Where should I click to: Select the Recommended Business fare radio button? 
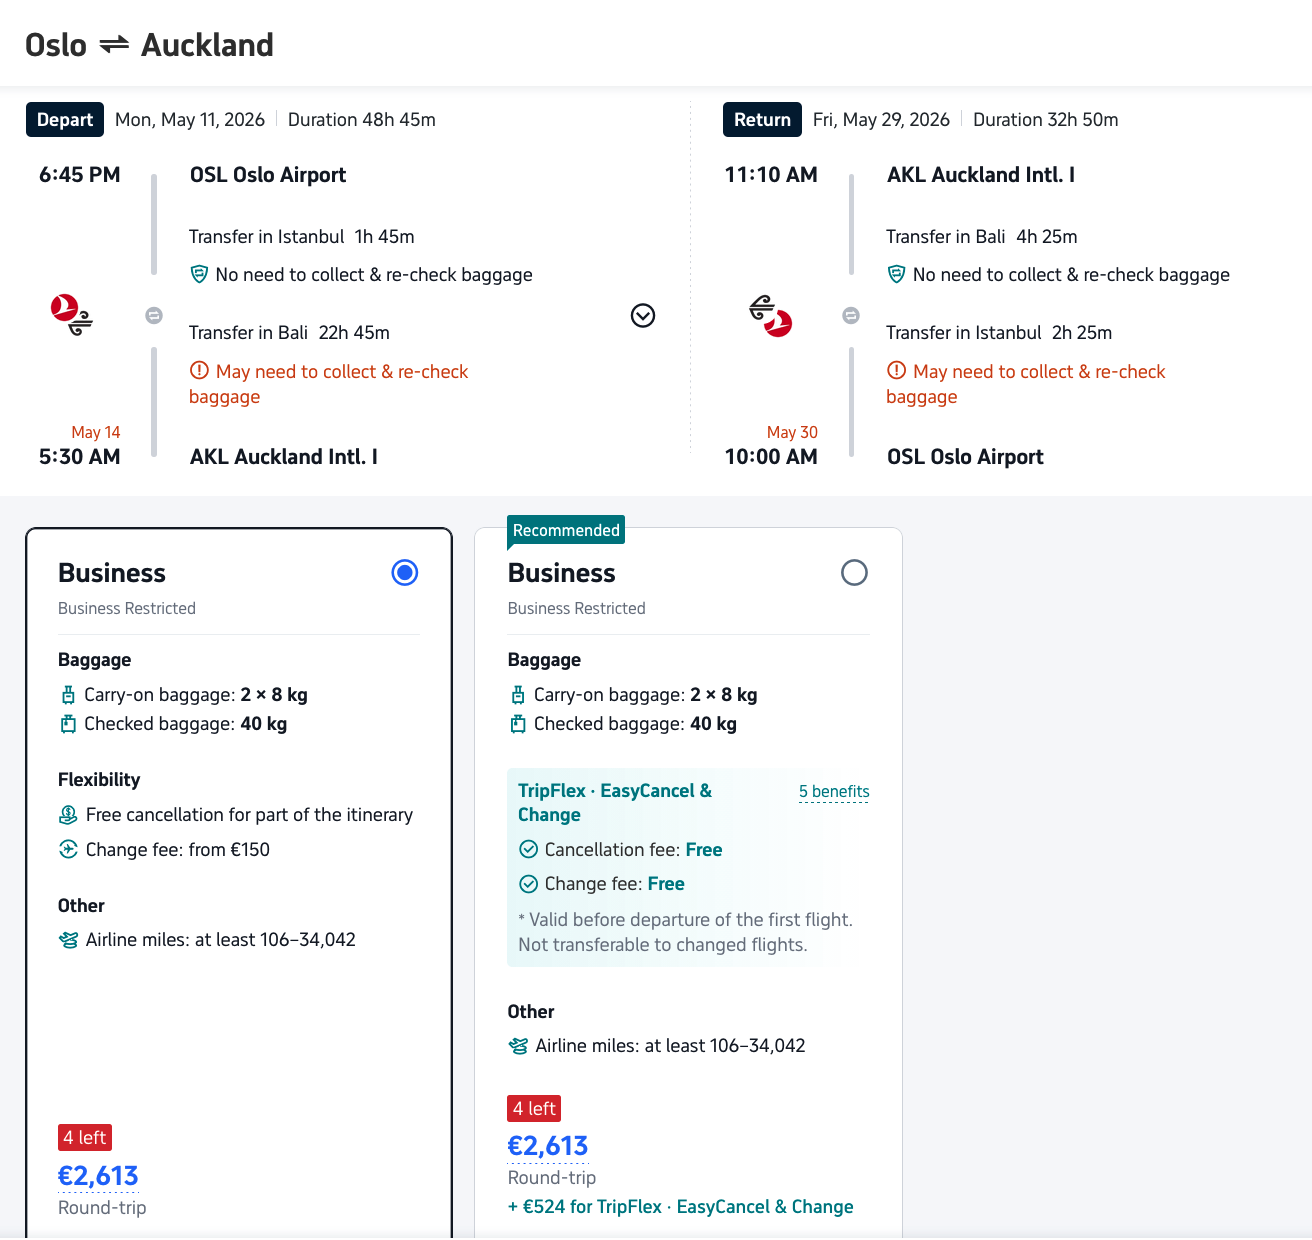coord(854,573)
